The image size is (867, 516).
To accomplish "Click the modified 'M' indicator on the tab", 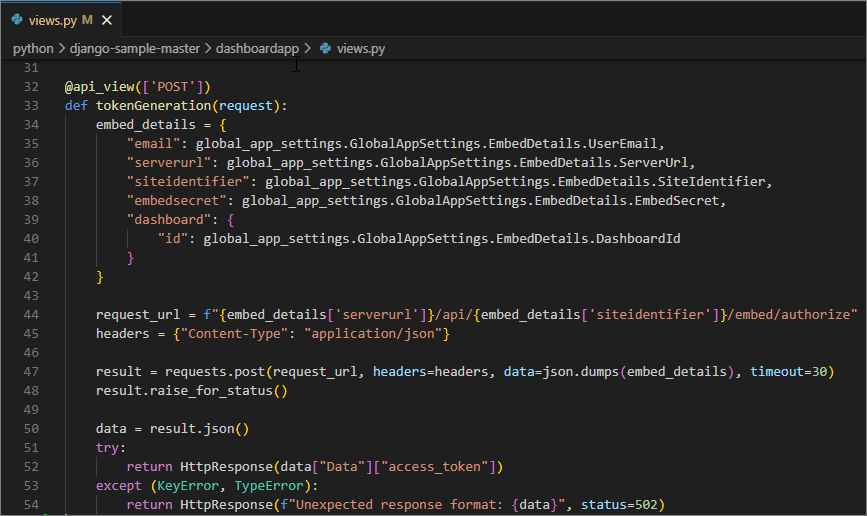I will coord(88,20).
